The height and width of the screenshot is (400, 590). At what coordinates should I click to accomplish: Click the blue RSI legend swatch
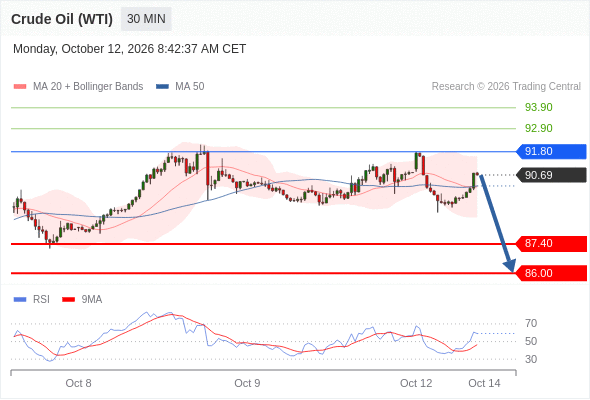pyautogui.click(x=20, y=300)
